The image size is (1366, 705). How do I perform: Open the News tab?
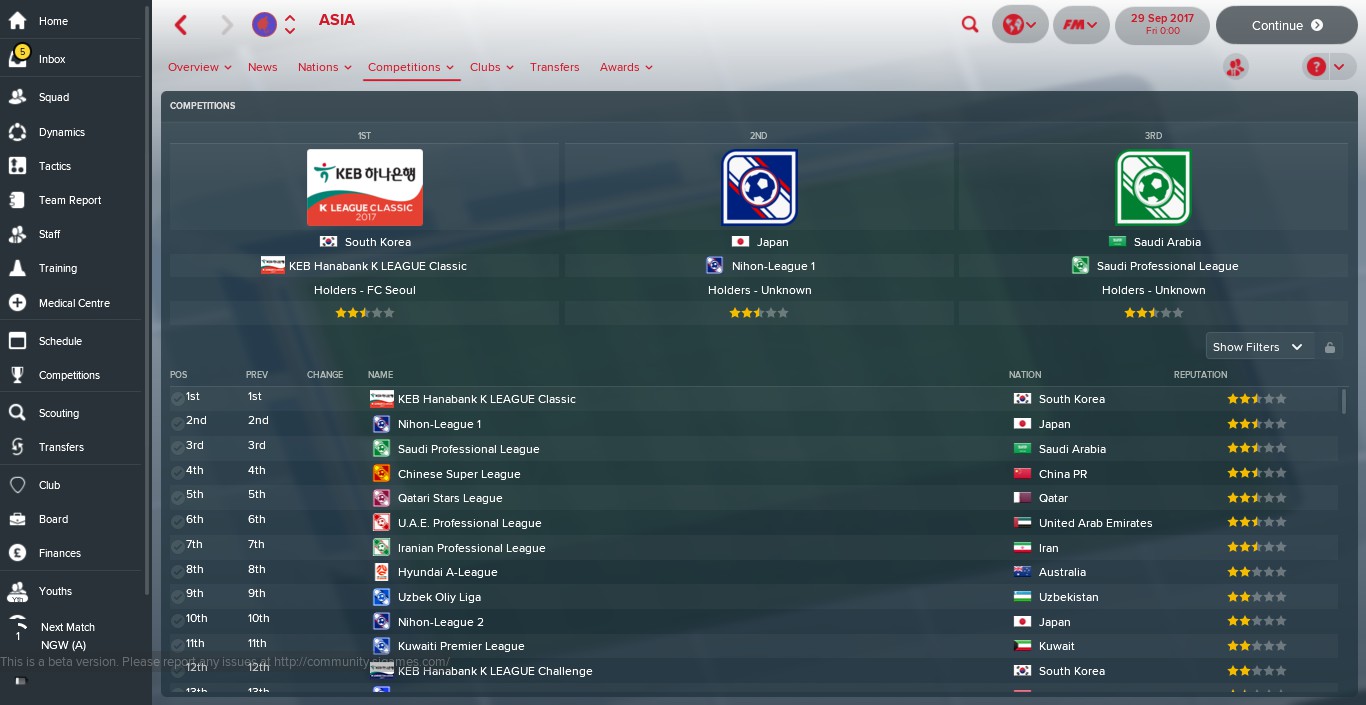click(x=262, y=67)
